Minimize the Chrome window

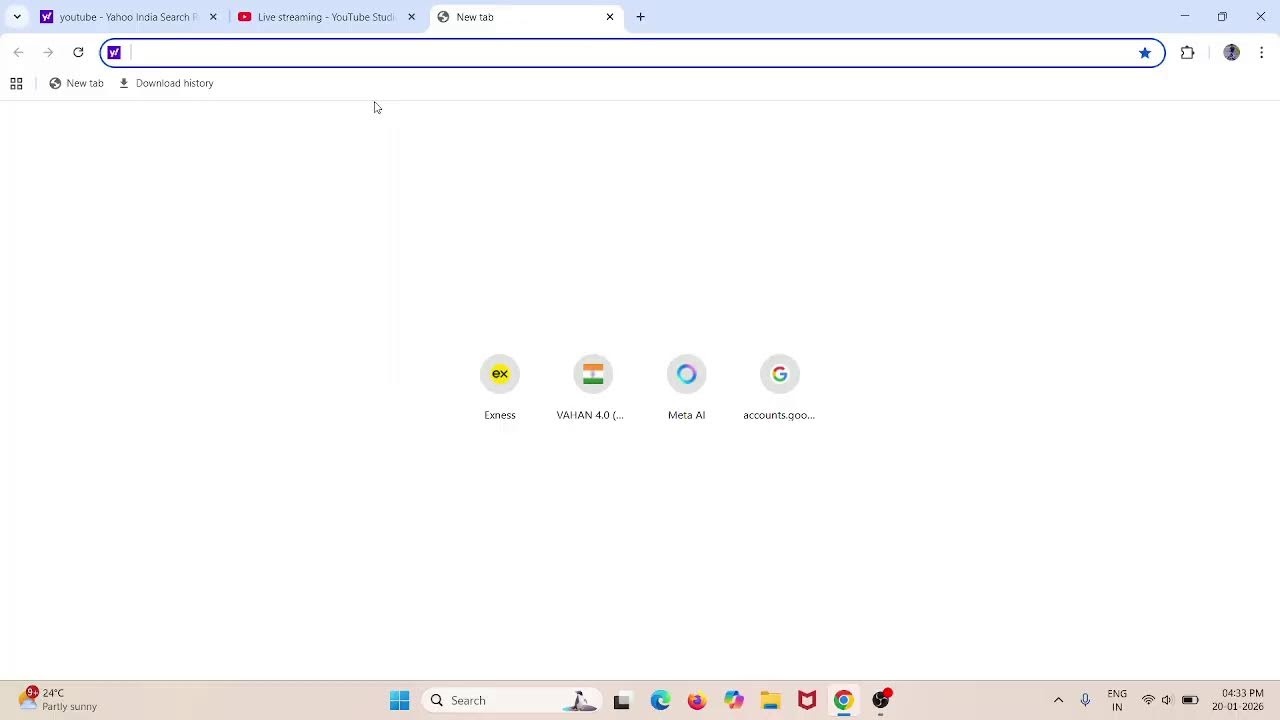pos(1185,16)
